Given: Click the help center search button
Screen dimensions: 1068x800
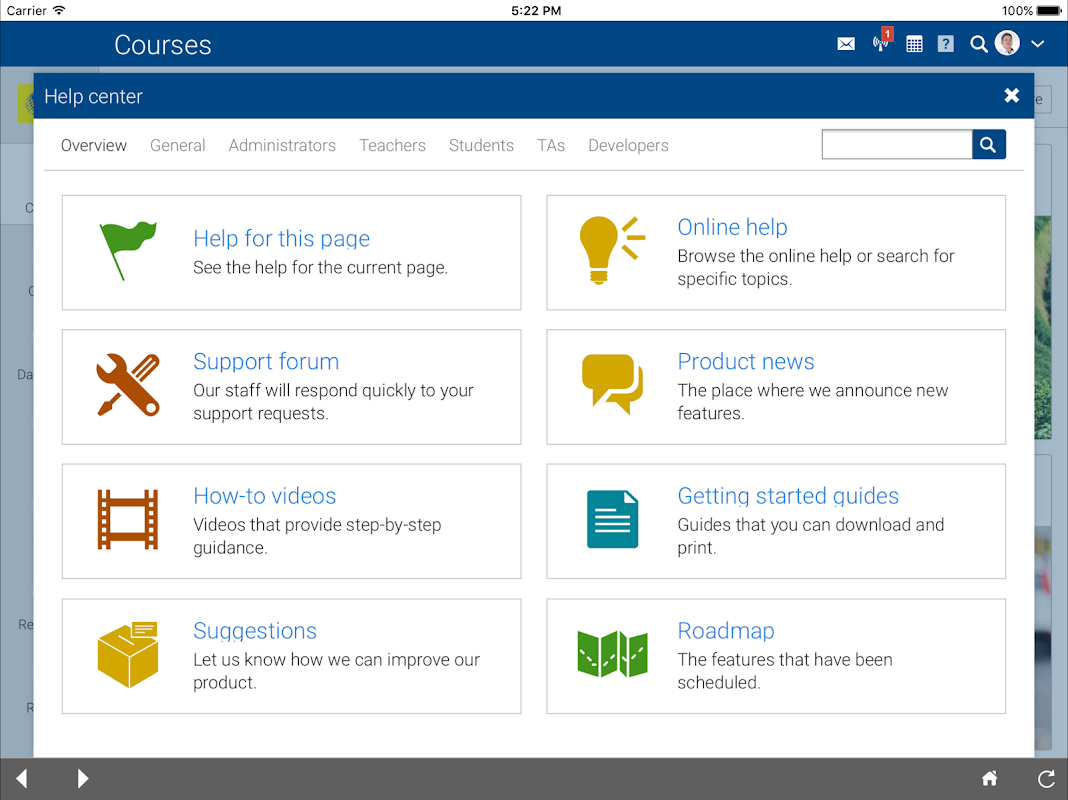Looking at the screenshot, I should (x=989, y=144).
